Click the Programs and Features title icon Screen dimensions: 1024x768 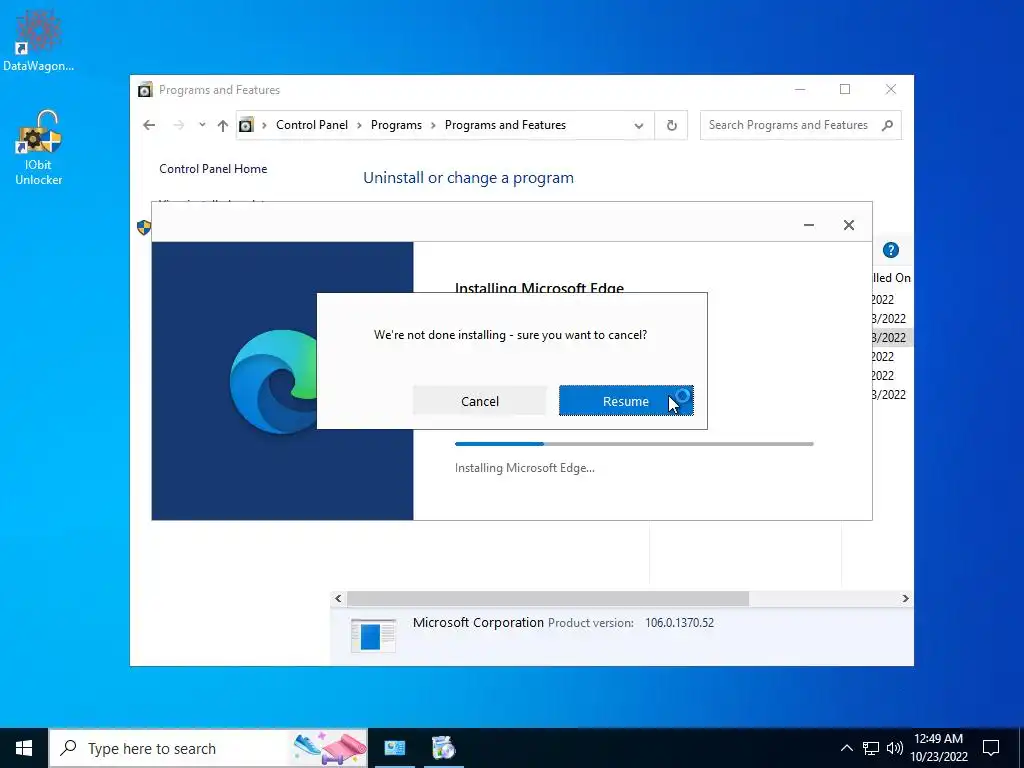click(x=145, y=89)
